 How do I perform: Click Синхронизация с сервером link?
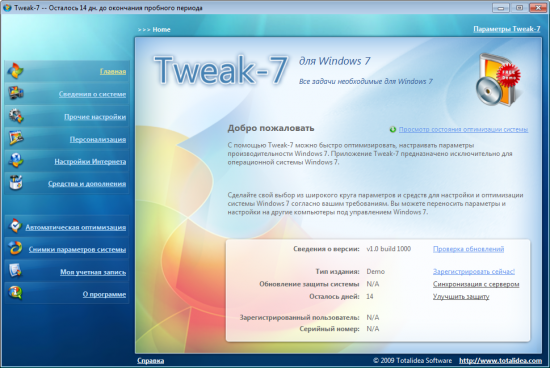click(476, 284)
